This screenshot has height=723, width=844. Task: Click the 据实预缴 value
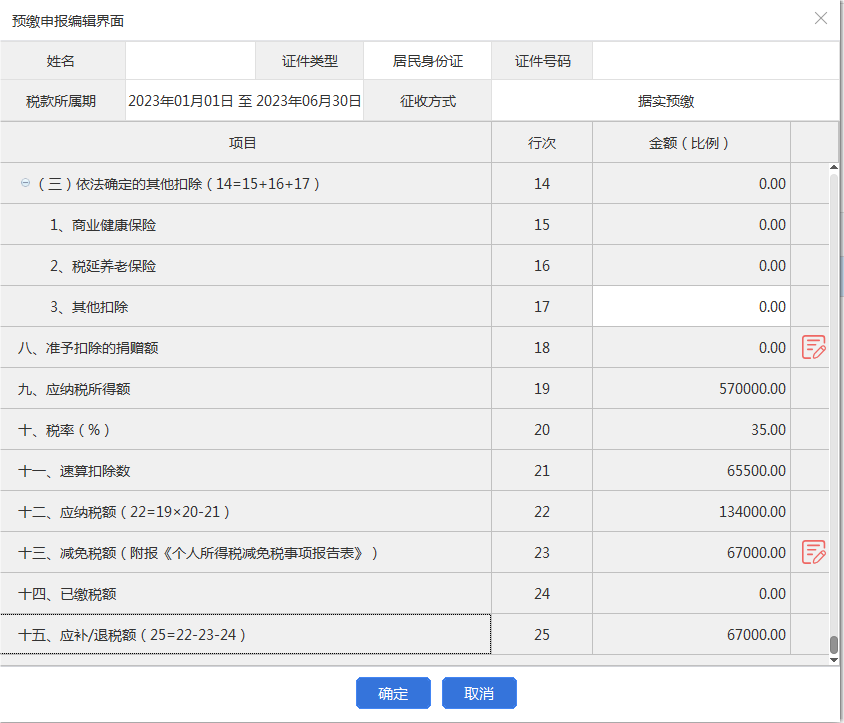pos(665,101)
